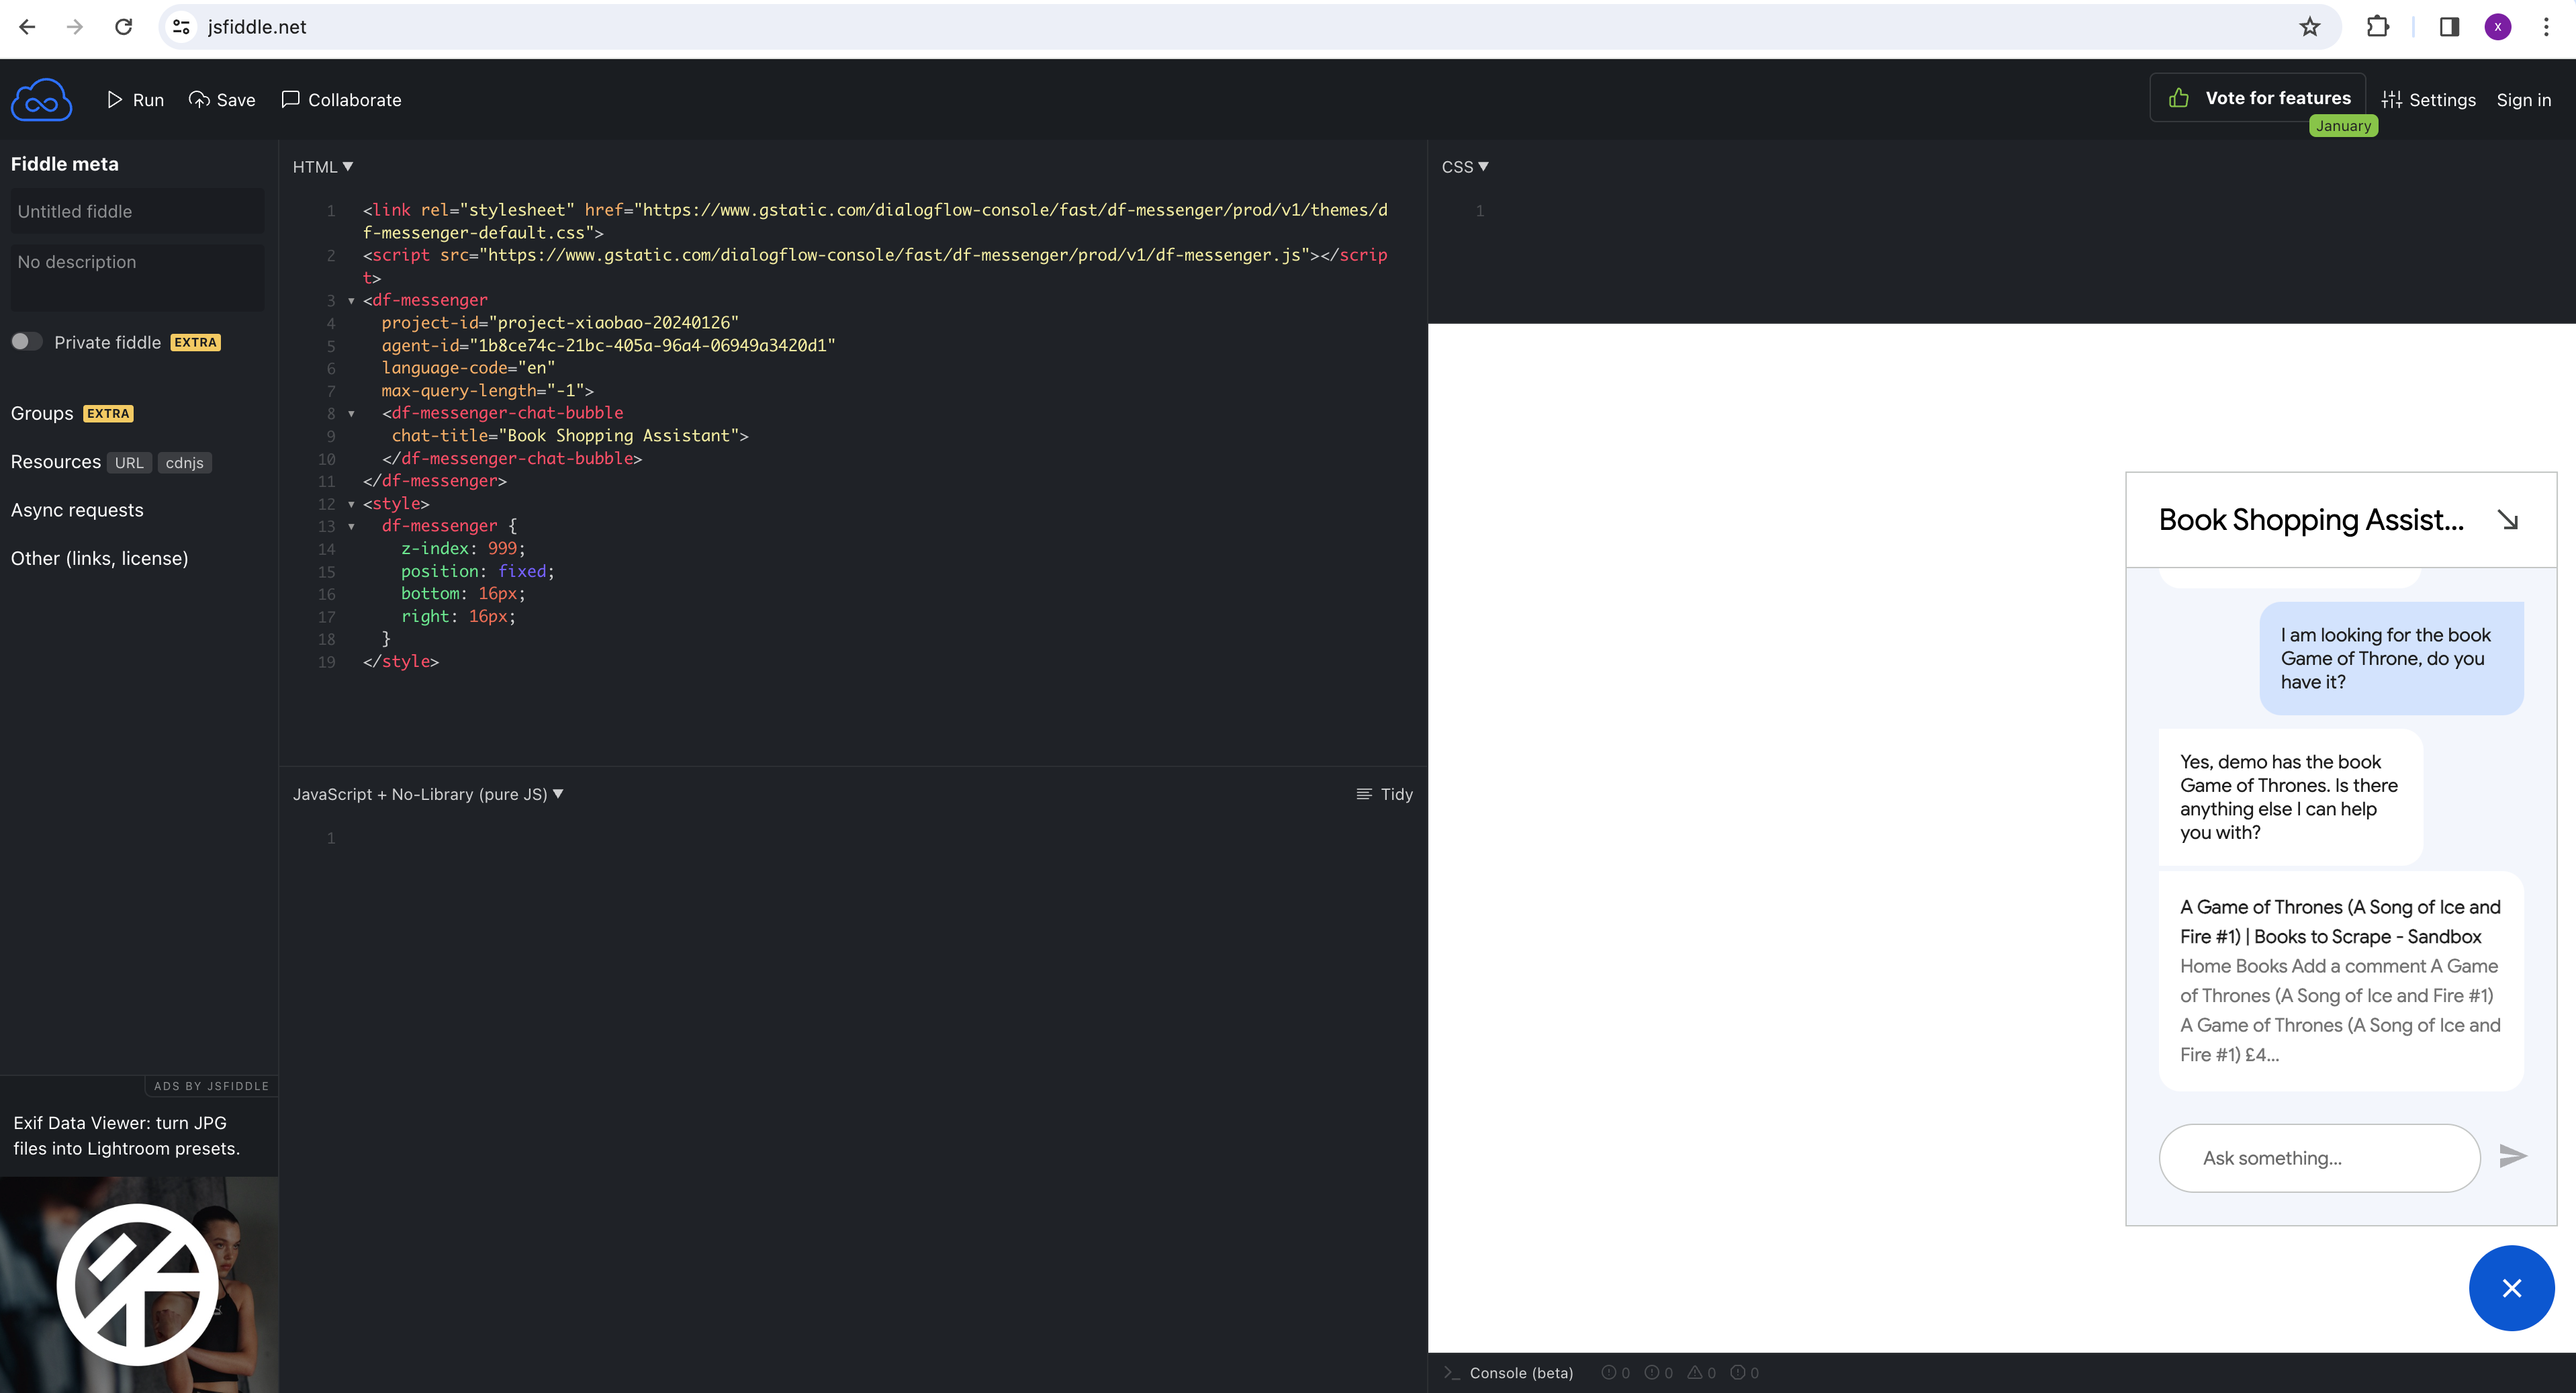Open Settings in top bar
The width and height of the screenshot is (2576, 1393).
2428,100
